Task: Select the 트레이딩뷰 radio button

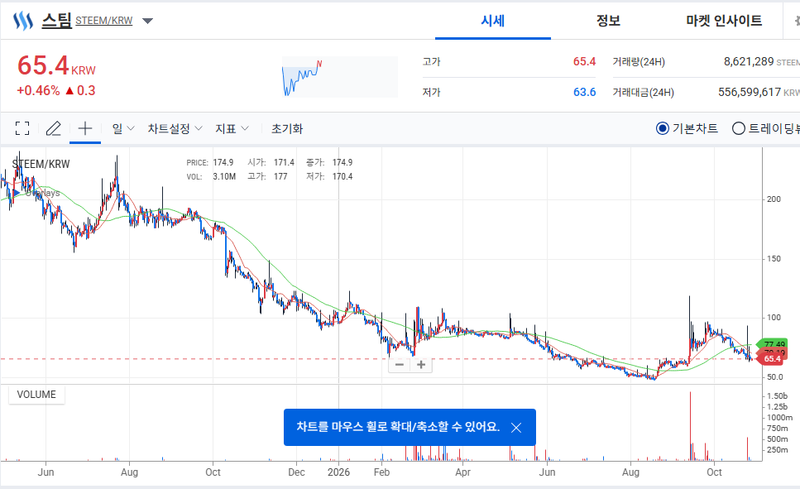Action: click(x=738, y=129)
